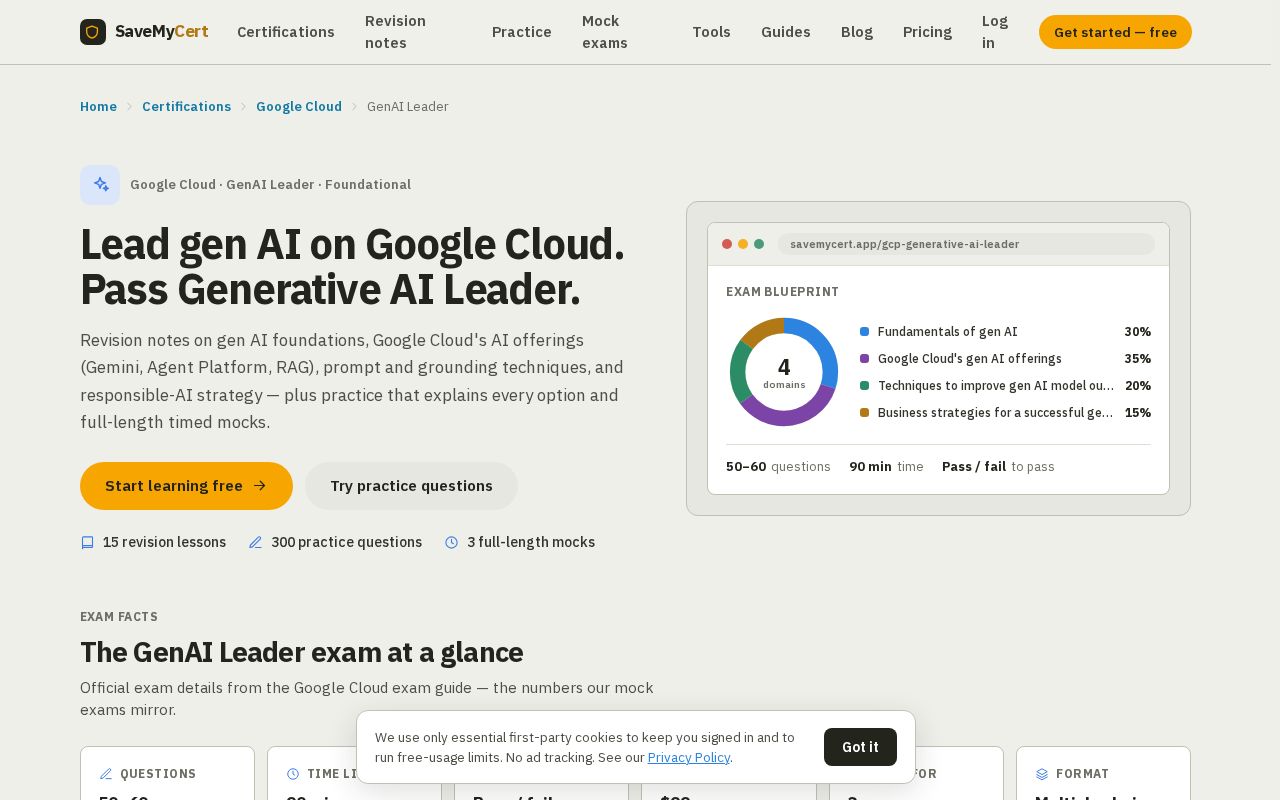
Task: Click the clock icon next to 3 full-length mocks
Action: (451, 542)
